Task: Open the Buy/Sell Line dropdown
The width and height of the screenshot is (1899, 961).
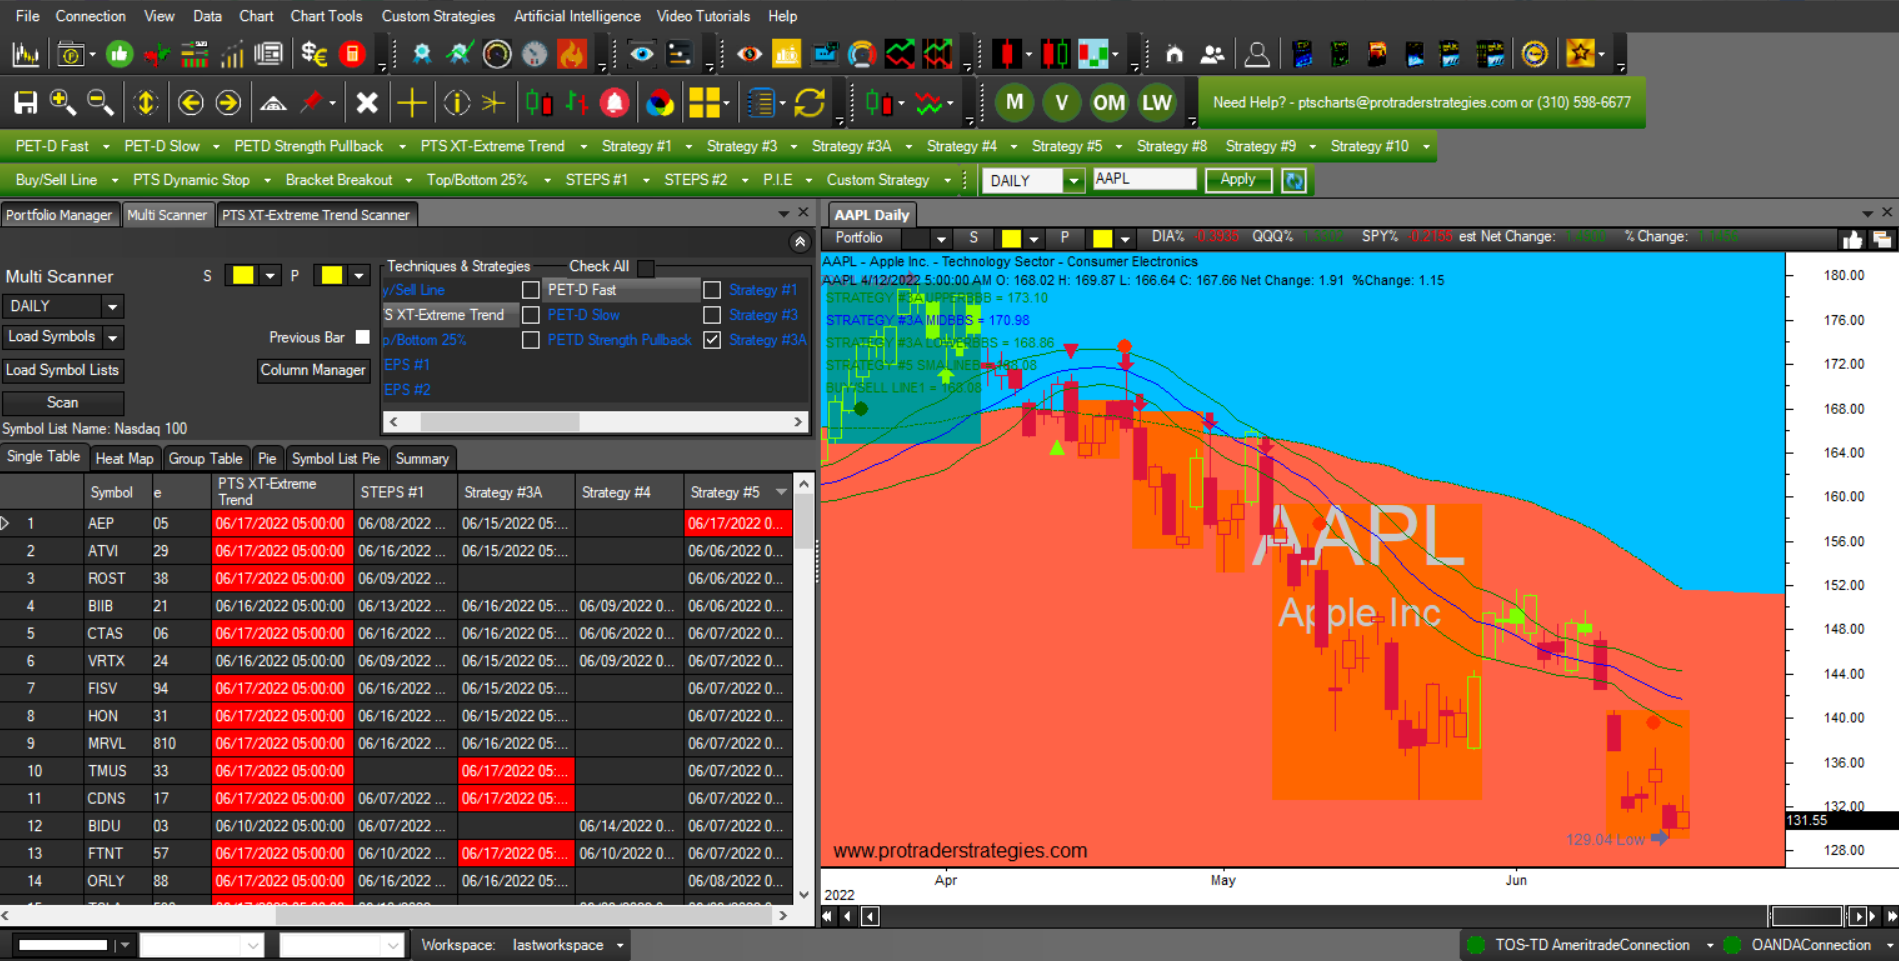Action: [x=114, y=180]
